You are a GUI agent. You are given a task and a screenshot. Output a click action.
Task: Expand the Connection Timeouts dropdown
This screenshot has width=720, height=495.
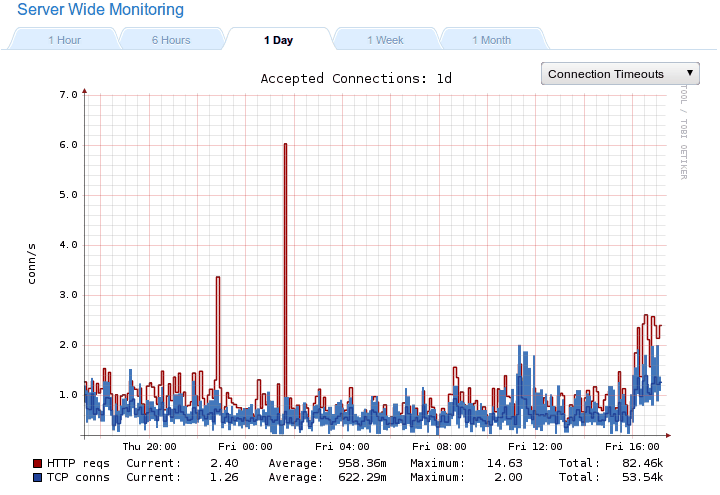[620, 74]
